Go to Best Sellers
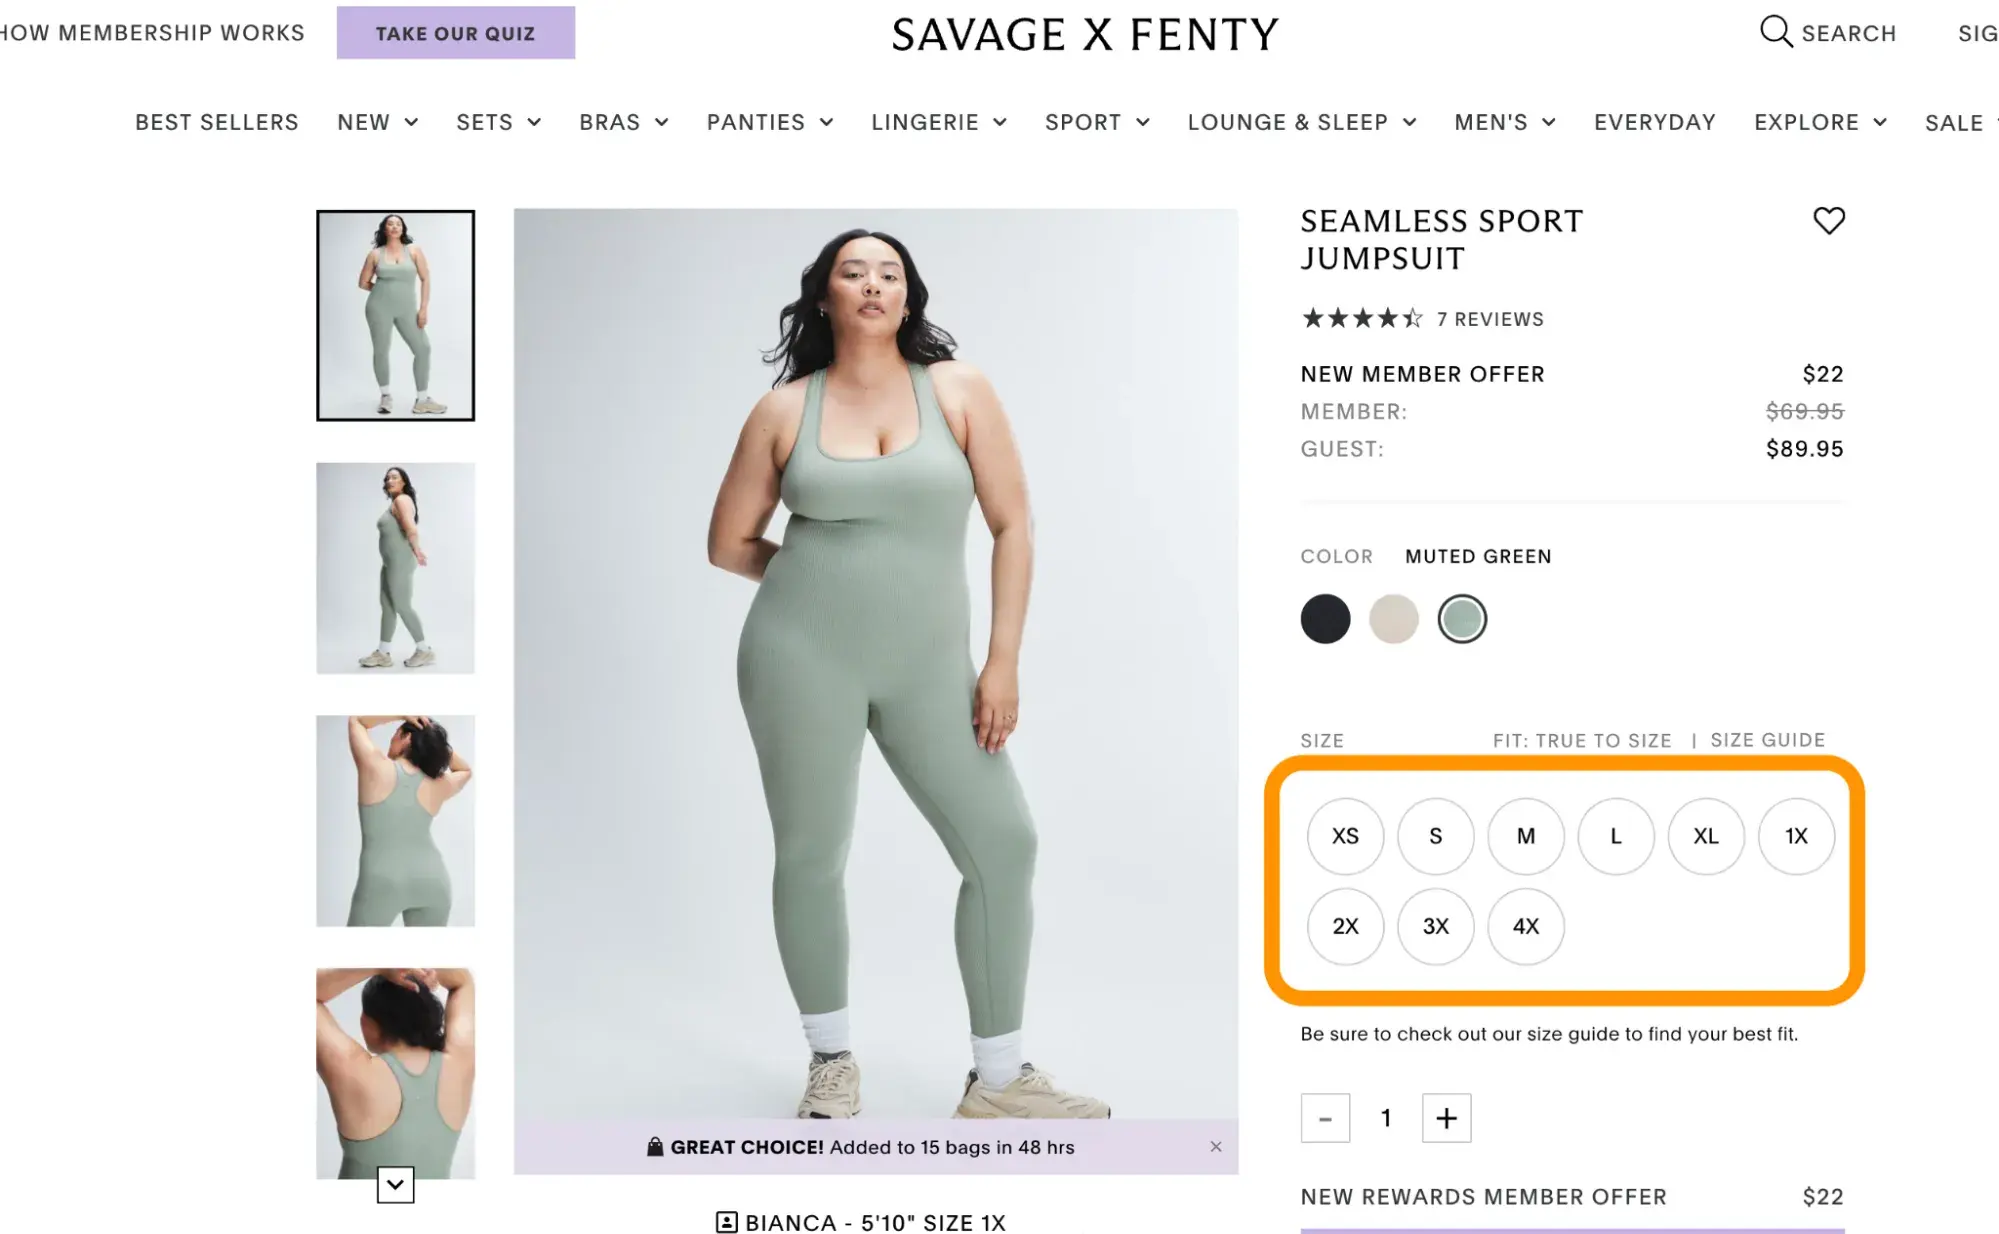The image size is (1999, 1234). pyautogui.click(x=216, y=122)
